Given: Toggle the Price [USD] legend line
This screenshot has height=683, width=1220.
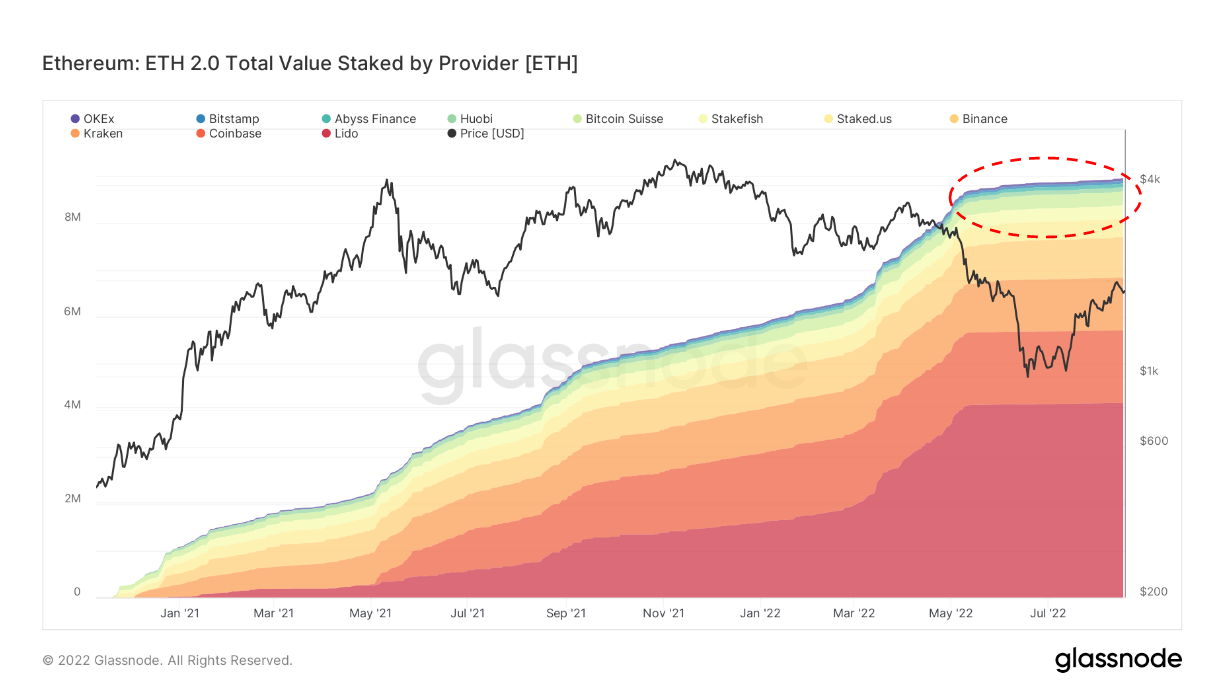Looking at the screenshot, I should point(491,134).
